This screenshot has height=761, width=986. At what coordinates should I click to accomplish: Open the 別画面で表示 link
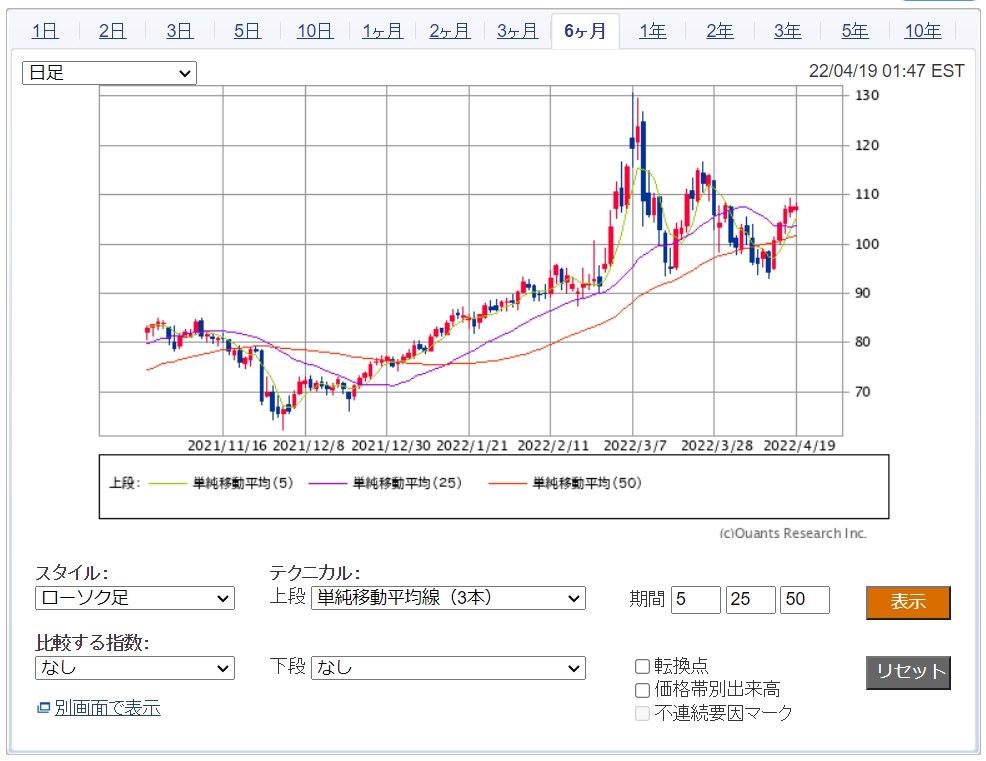pyautogui.click(x=107, y=708)
